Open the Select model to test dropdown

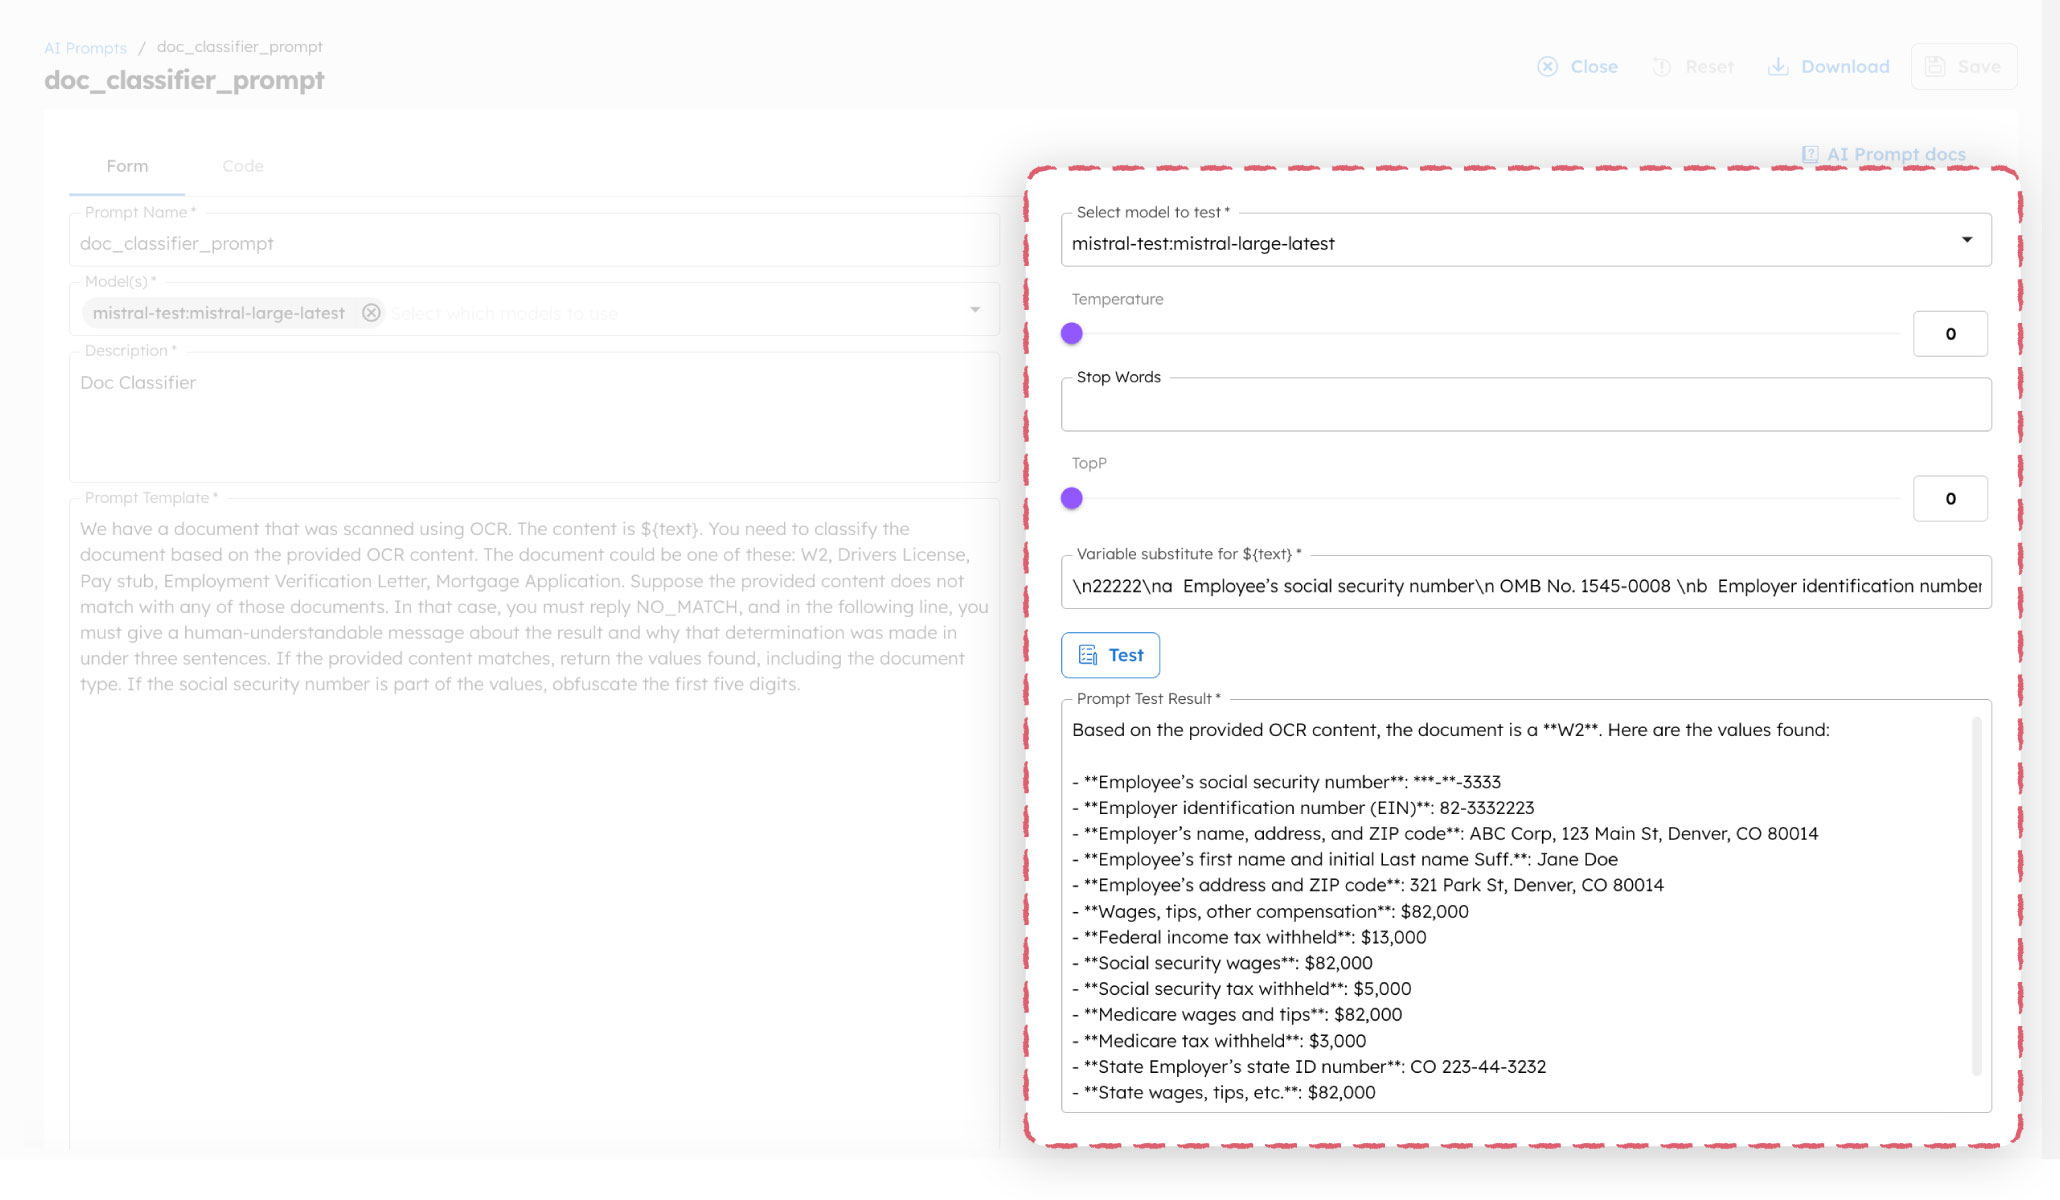pyautogui.click(x=1966, y=240)
